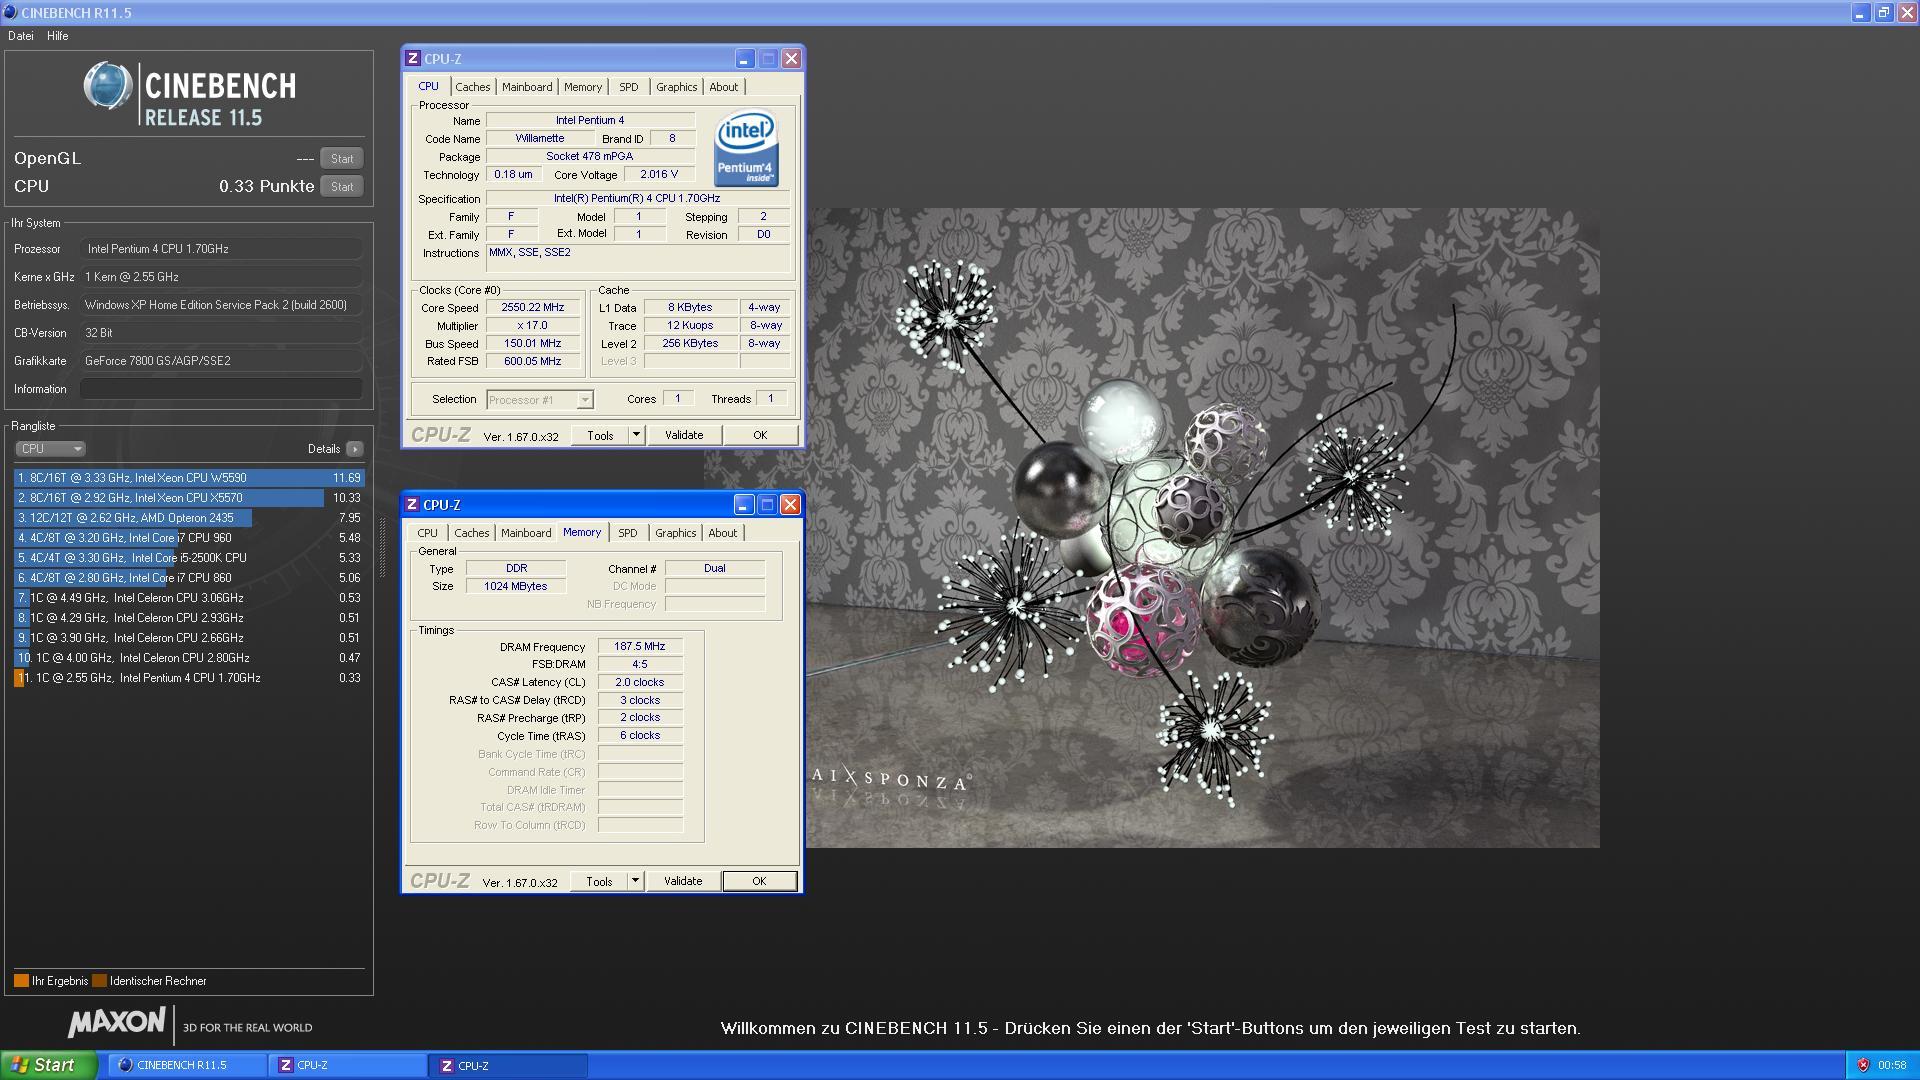Start the CPU benchmark test
The width and height of the screenshot is (1920, 1080).
coord(342,187)
